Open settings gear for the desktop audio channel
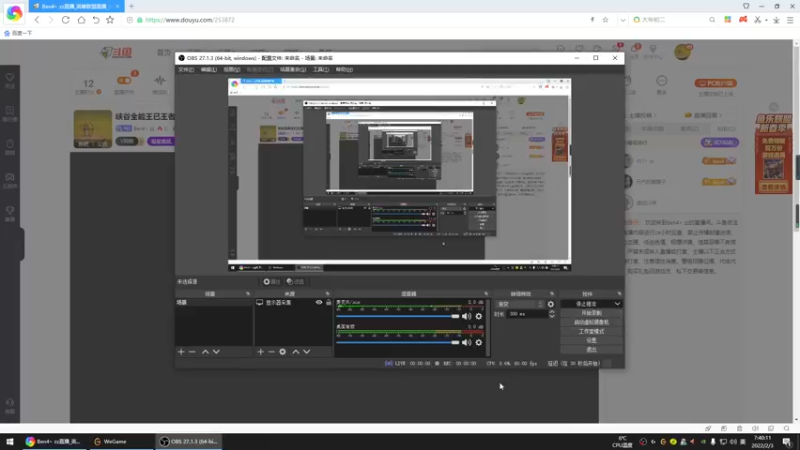 (479, 342)
